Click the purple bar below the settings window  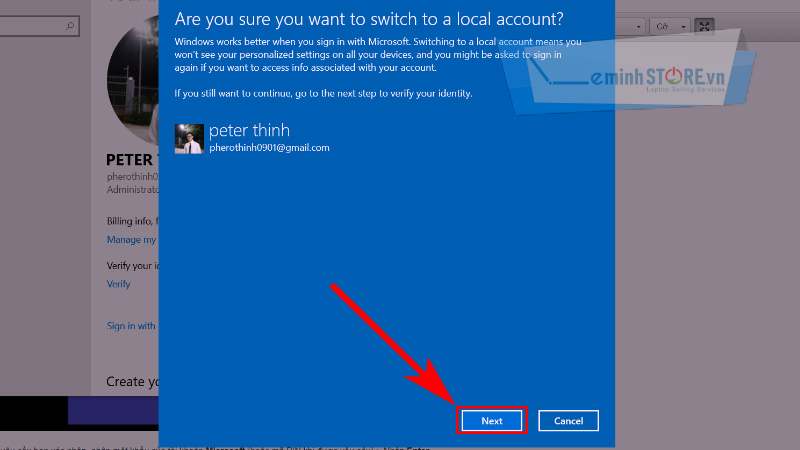112,410
